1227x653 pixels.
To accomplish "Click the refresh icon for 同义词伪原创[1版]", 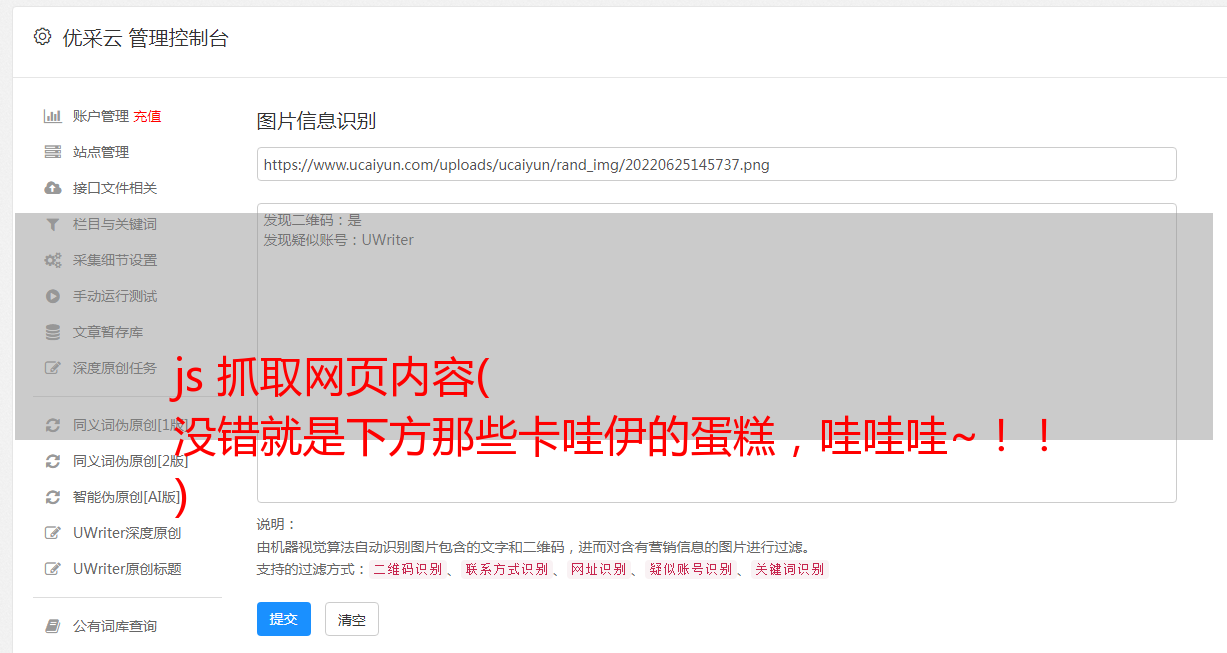I will pos(53,425).
